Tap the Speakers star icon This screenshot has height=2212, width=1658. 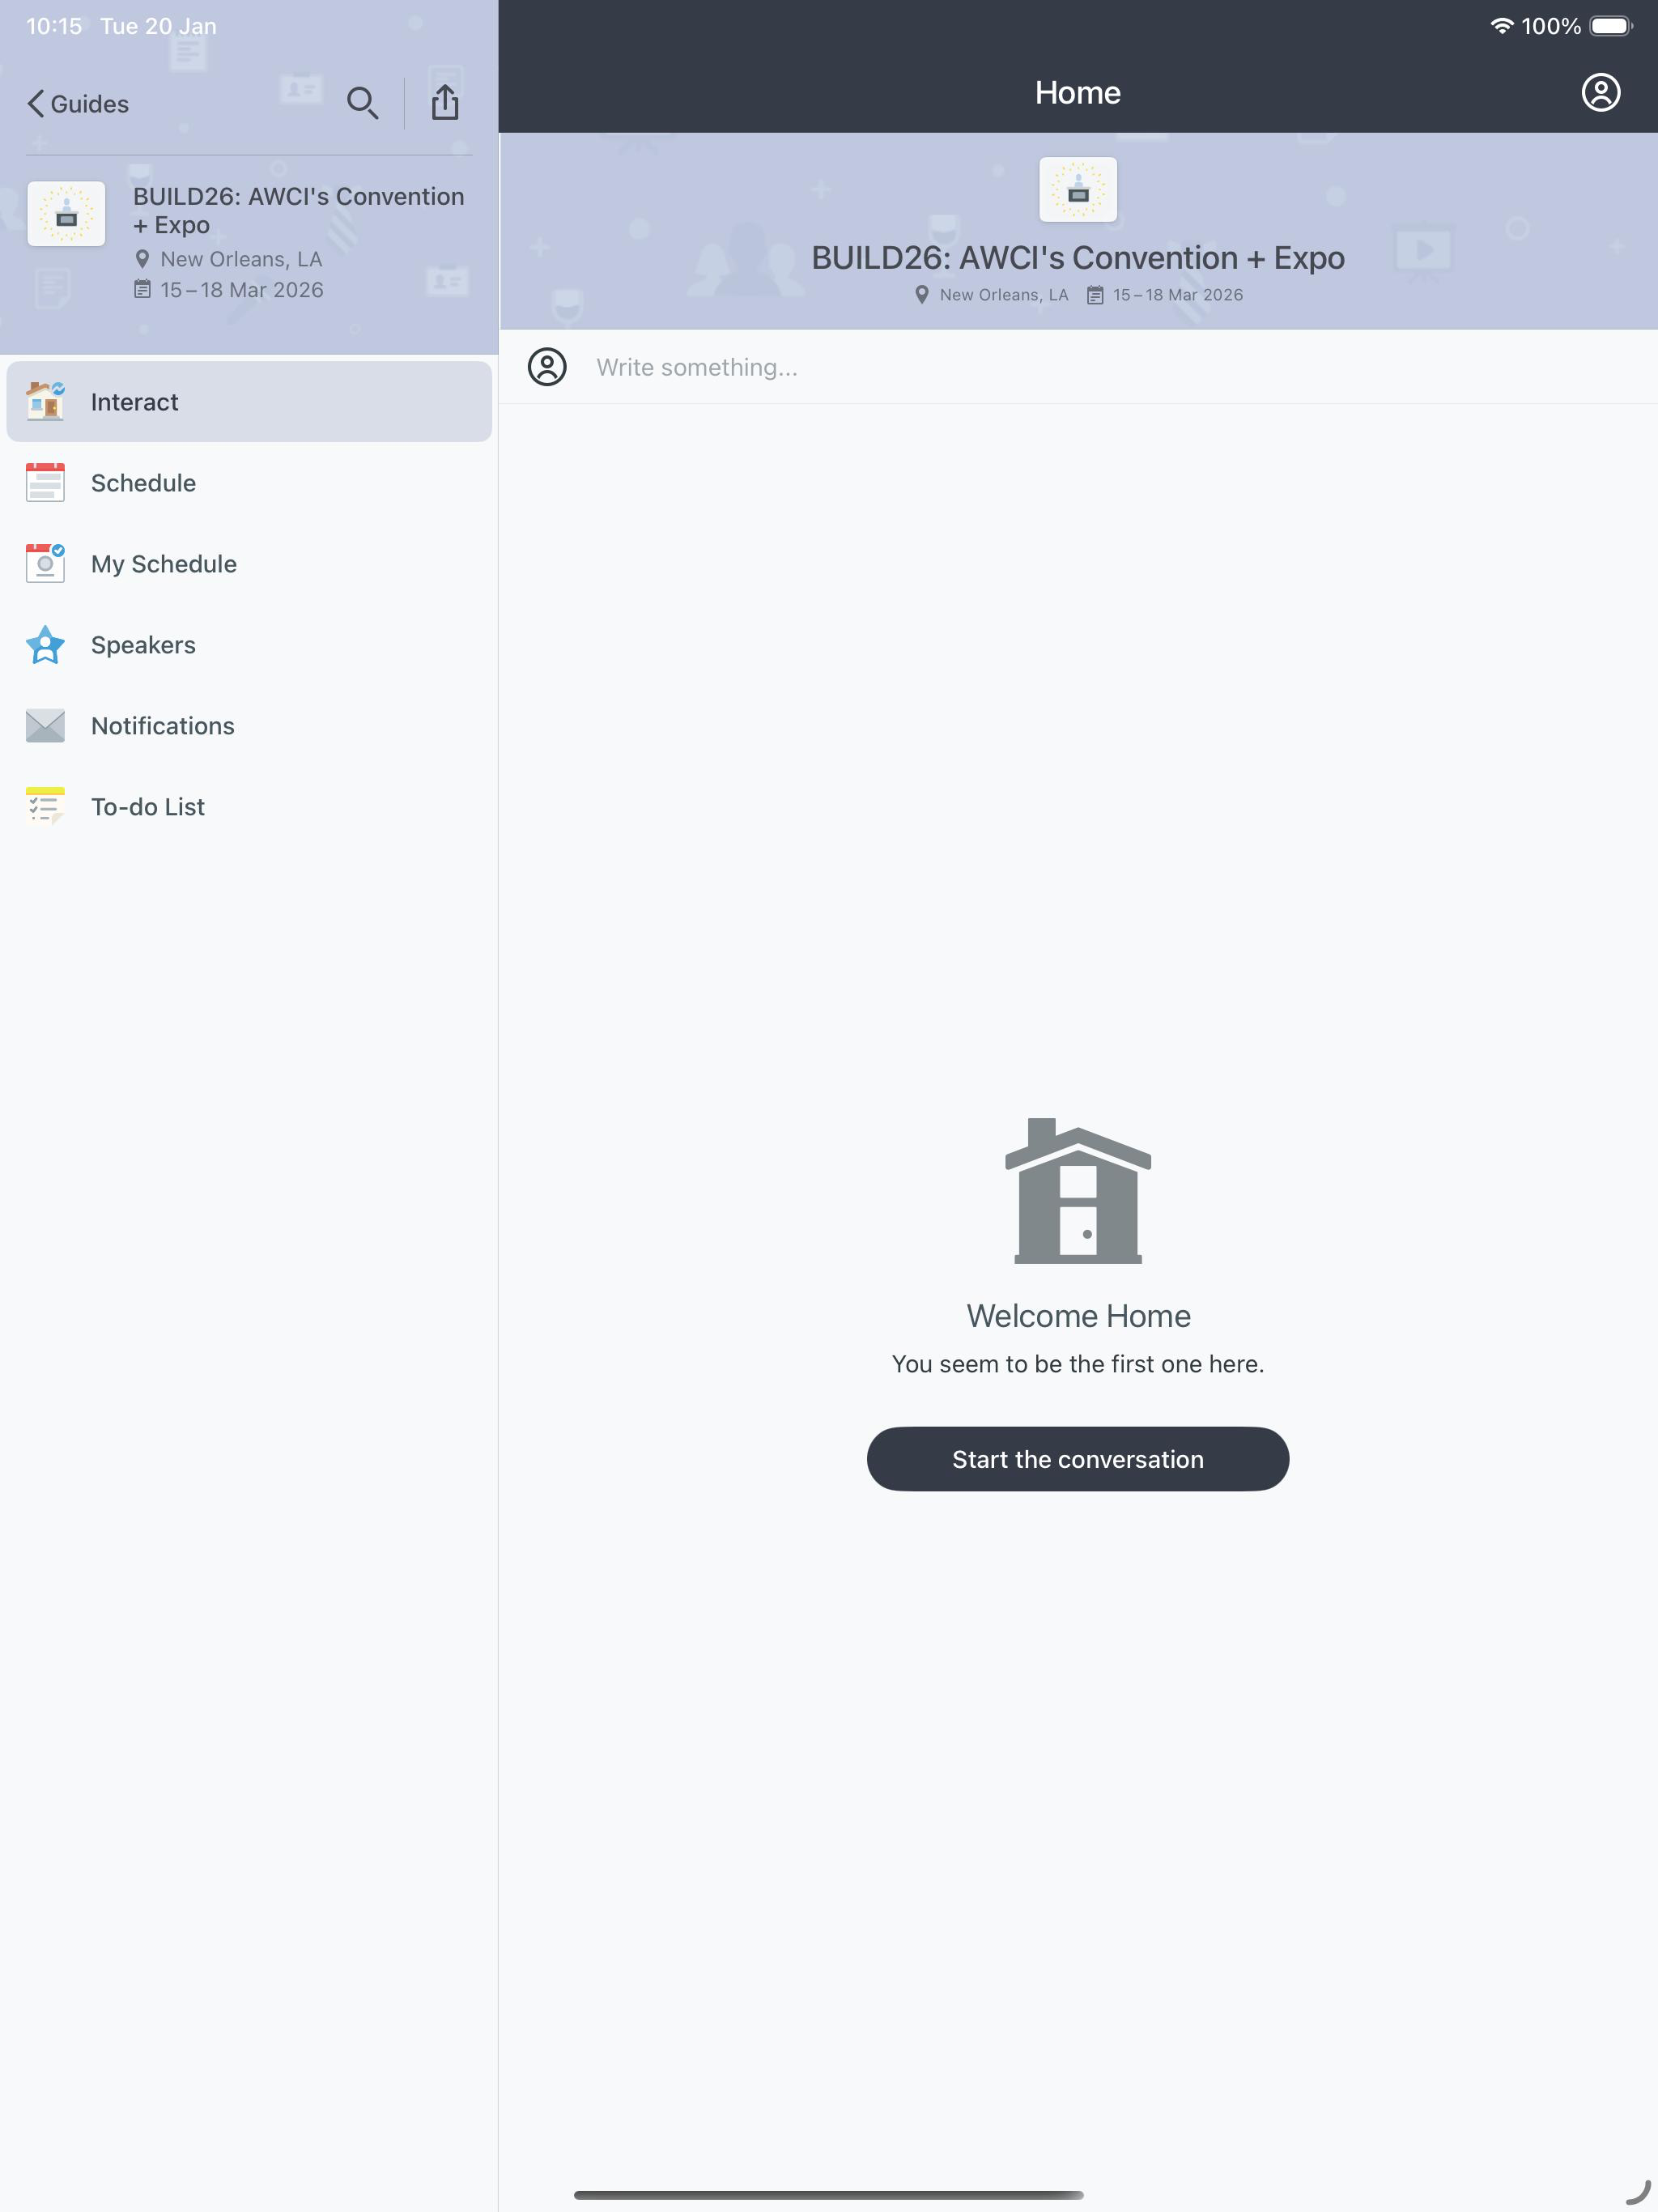[x=45, y=645]
